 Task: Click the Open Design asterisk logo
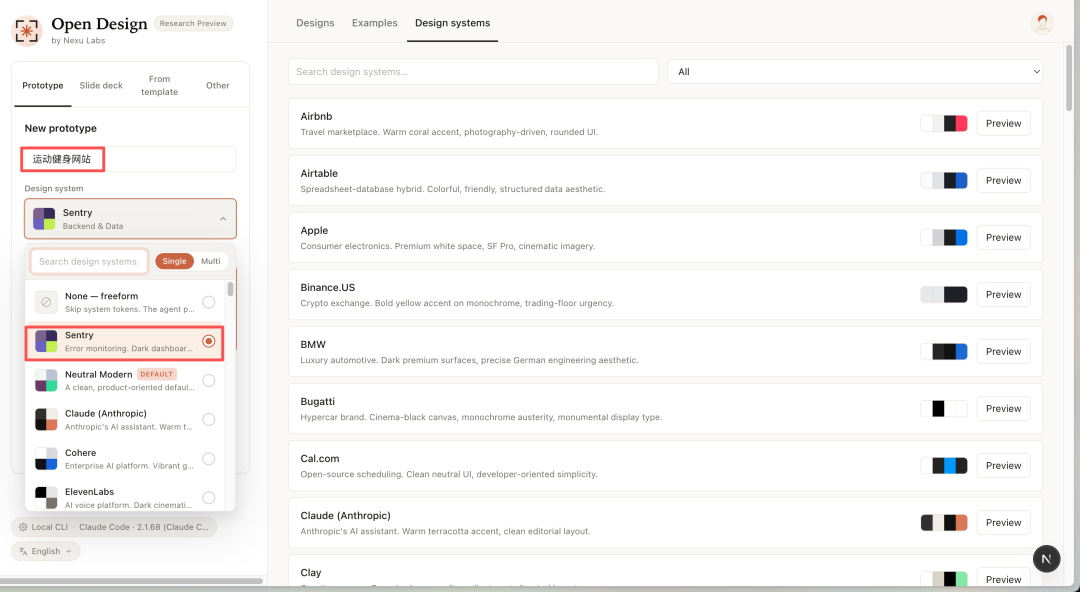point(27,31)
